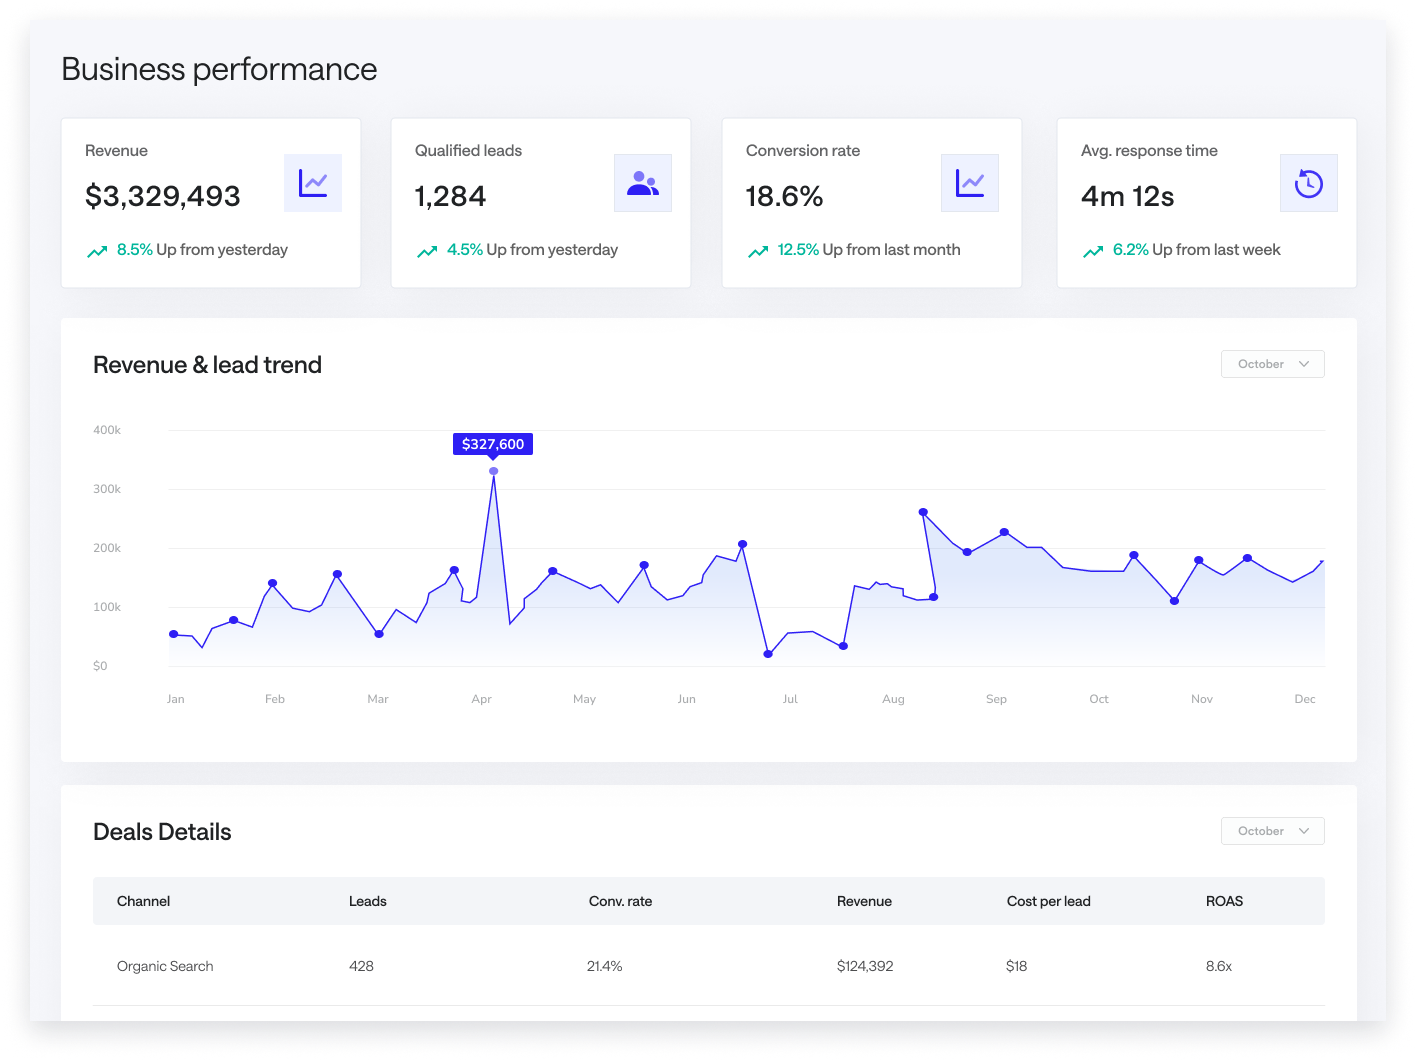Image resolution: width=1416 pixels, height=1061 pixels.
Task: Click the green trend arrow beside 8.5%
Action: tap(97, 251)
